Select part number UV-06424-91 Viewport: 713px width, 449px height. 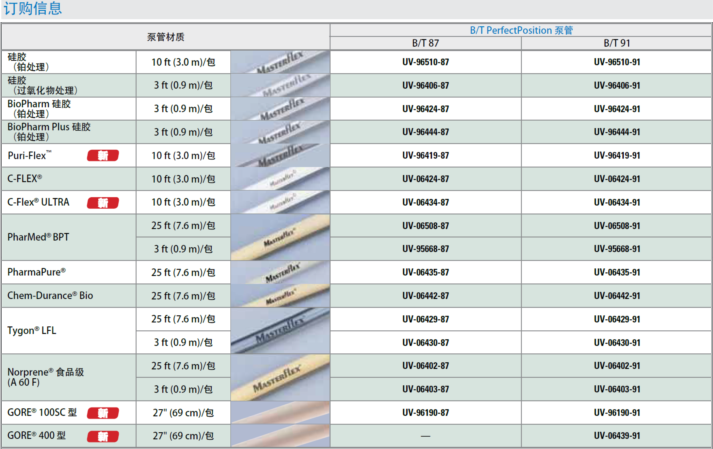[617, 179]
